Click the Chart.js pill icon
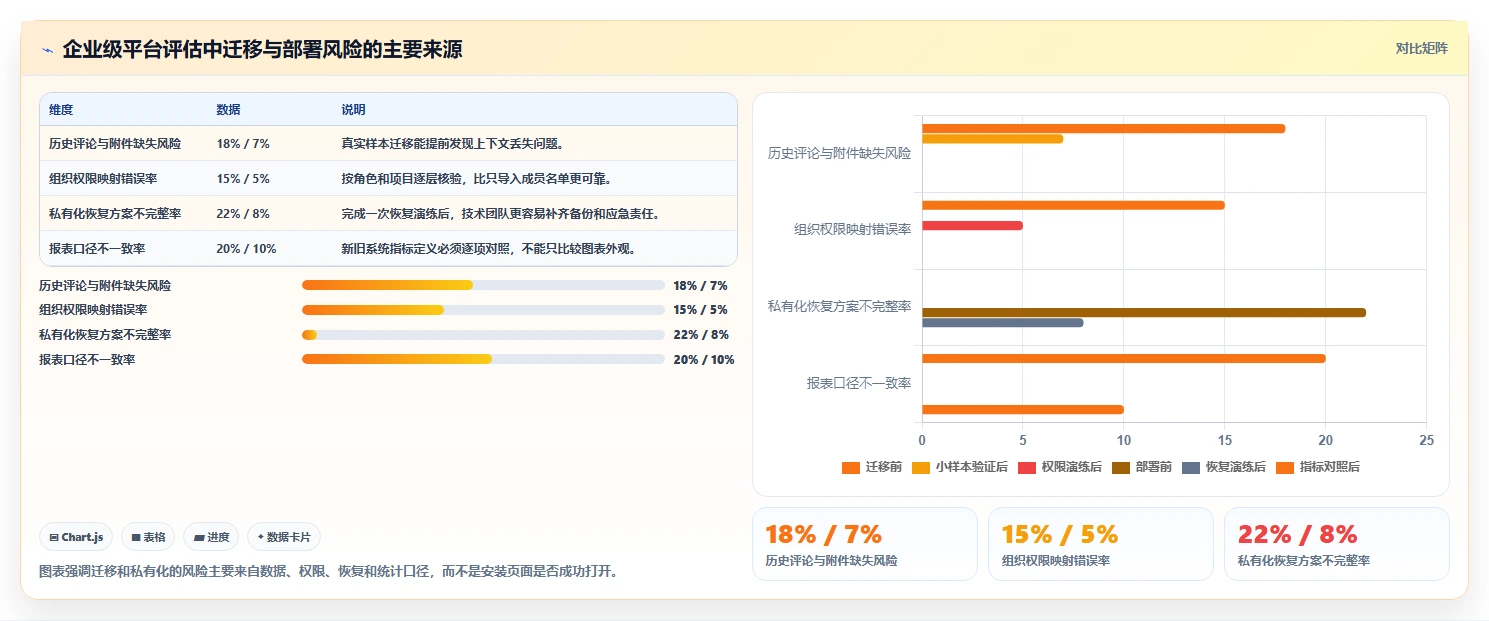The height and width of the screenshot is (621, 1489). tap(54, 537)
